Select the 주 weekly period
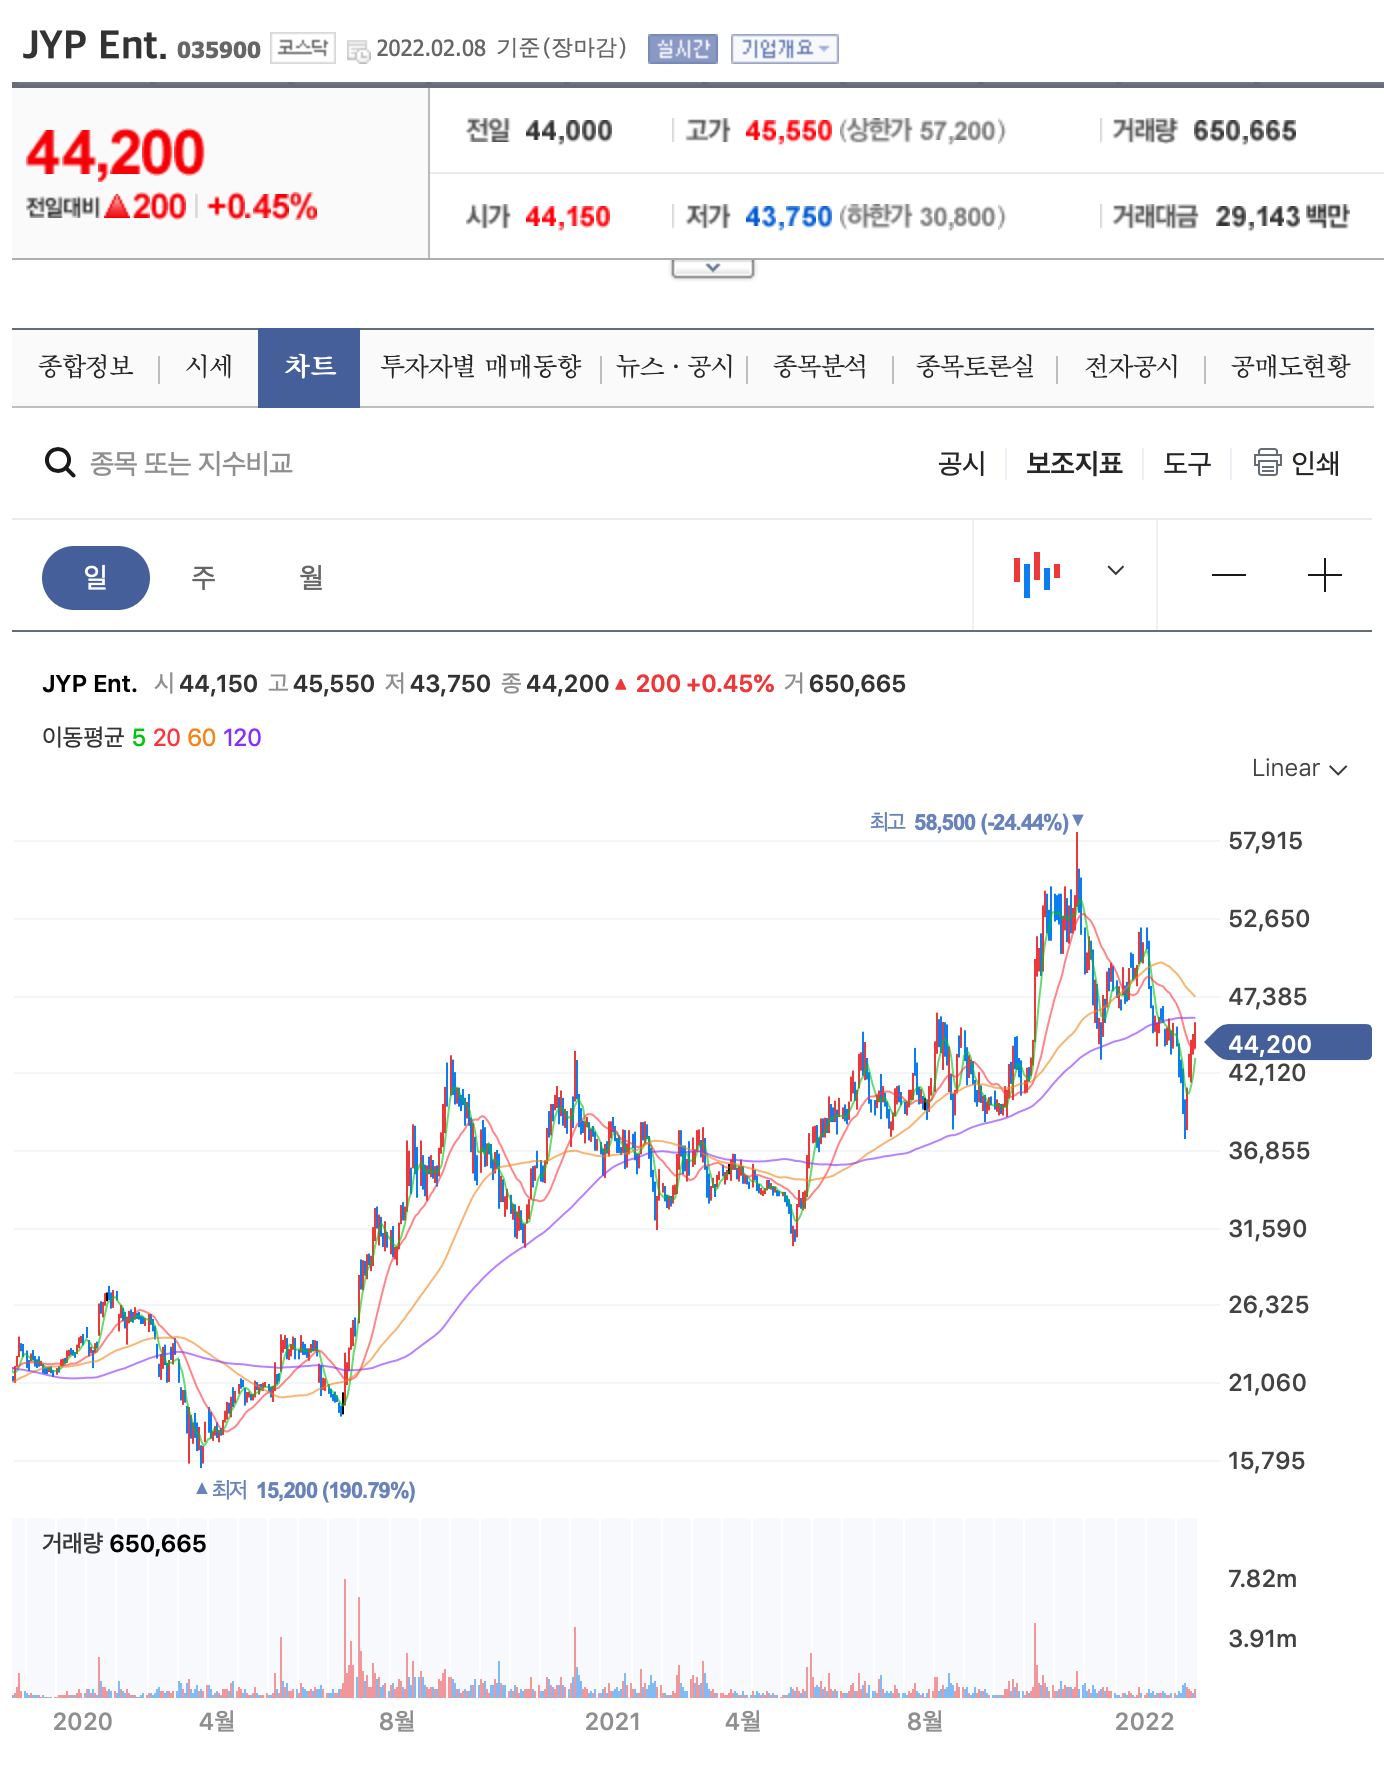Screen dimensions: 1384x1774 coord(203,577)
